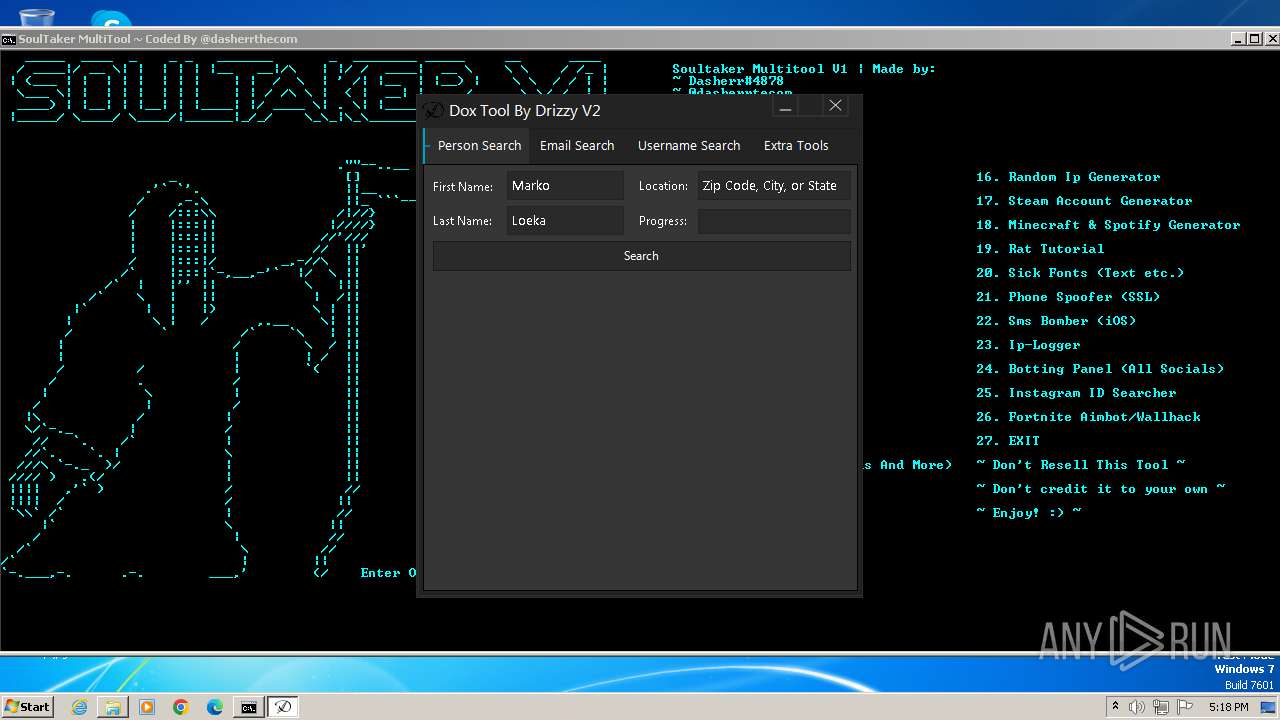The image size is (1280, 720).
Task: Minimize the SoulTaker MultiTool console window
Action: (x=1238, y=39)
